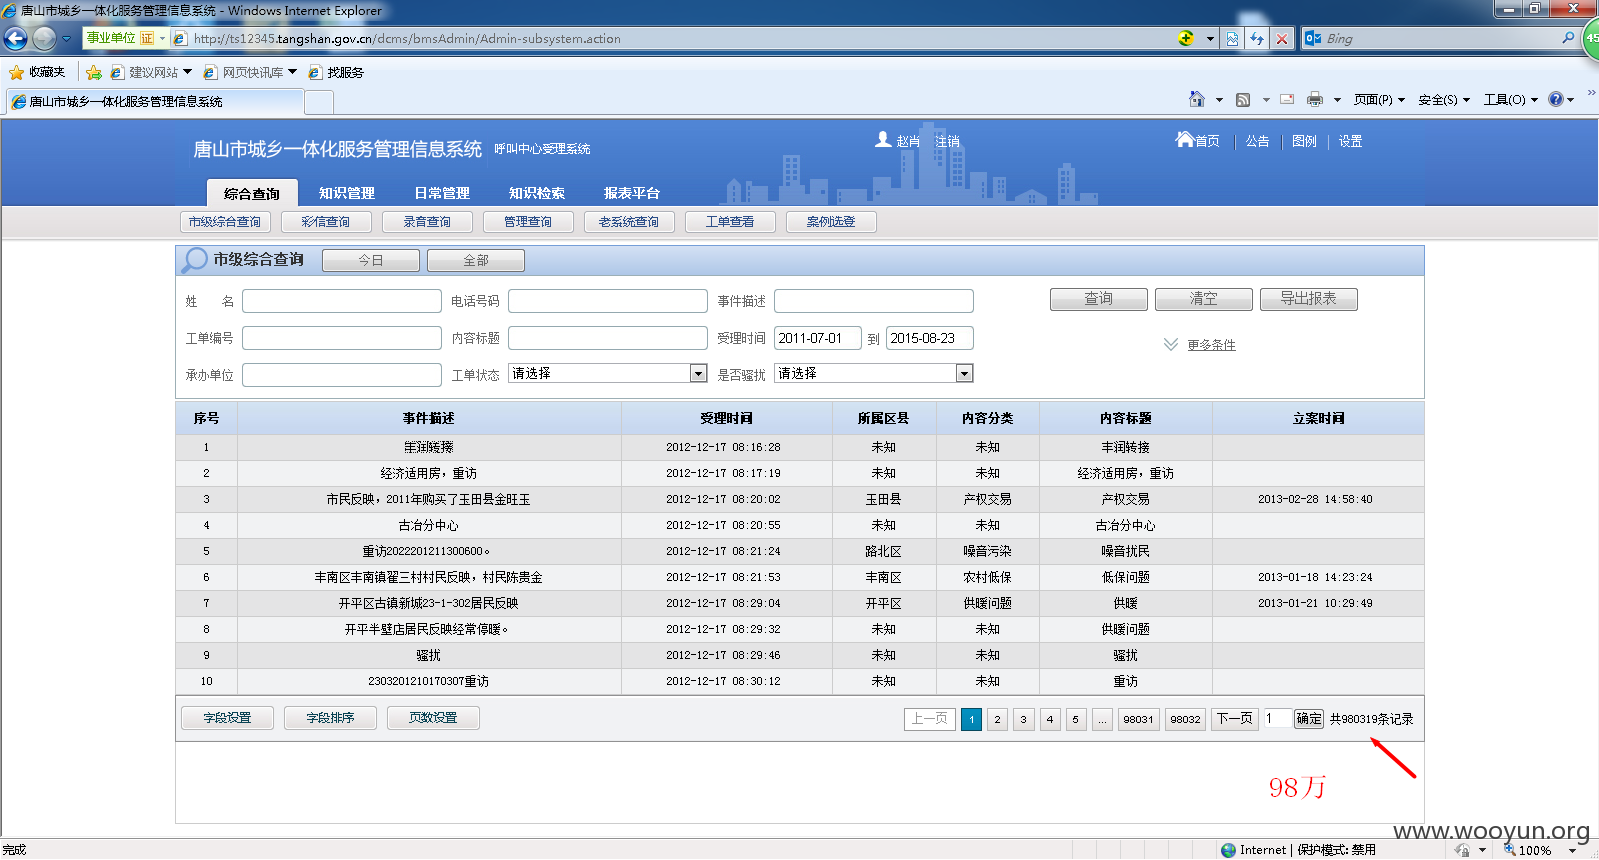This screenshot has height=860, width=1599.
Task: Open the 工单状态 dropdown
Action: pos(608,373)
